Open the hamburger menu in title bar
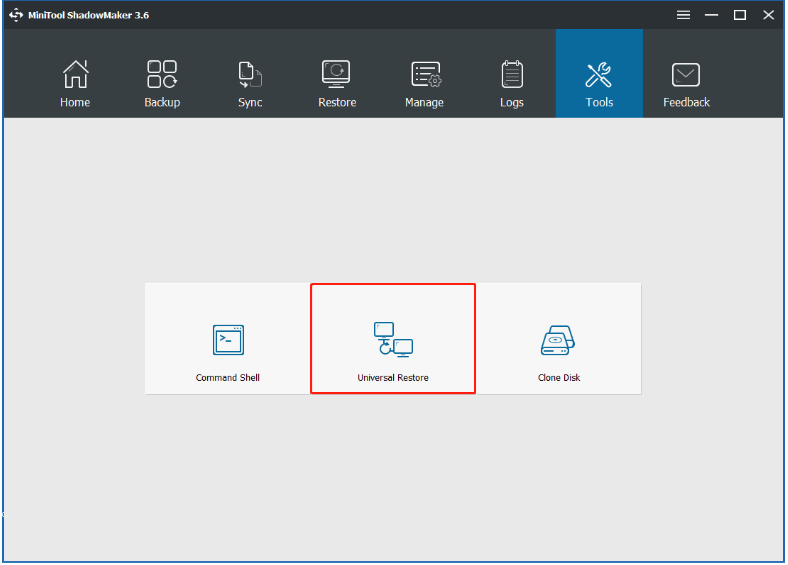 [683, 15]
